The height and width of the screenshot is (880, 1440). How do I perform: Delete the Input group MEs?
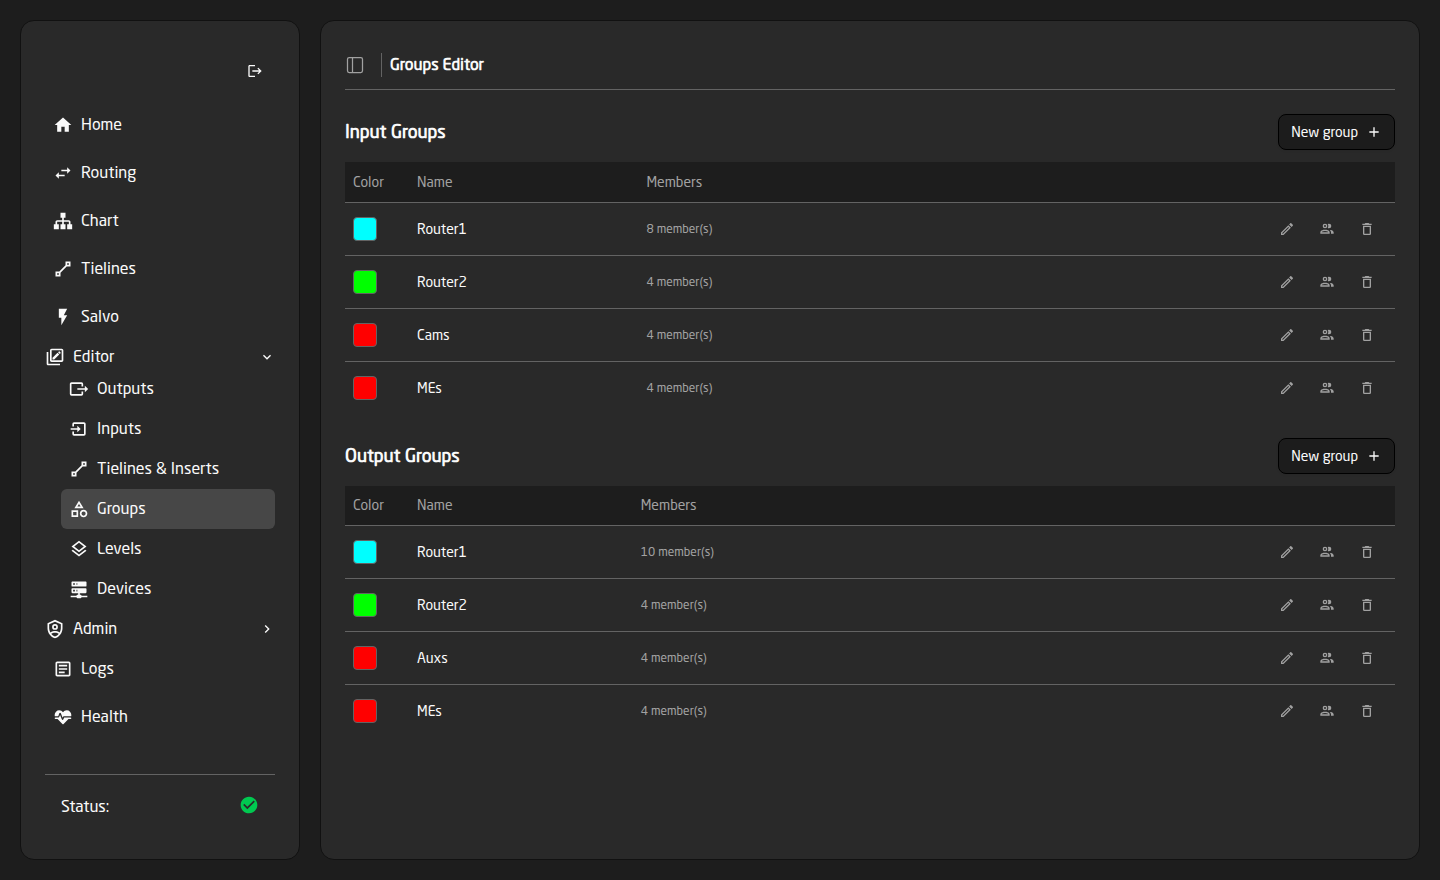click(1367, 388)
